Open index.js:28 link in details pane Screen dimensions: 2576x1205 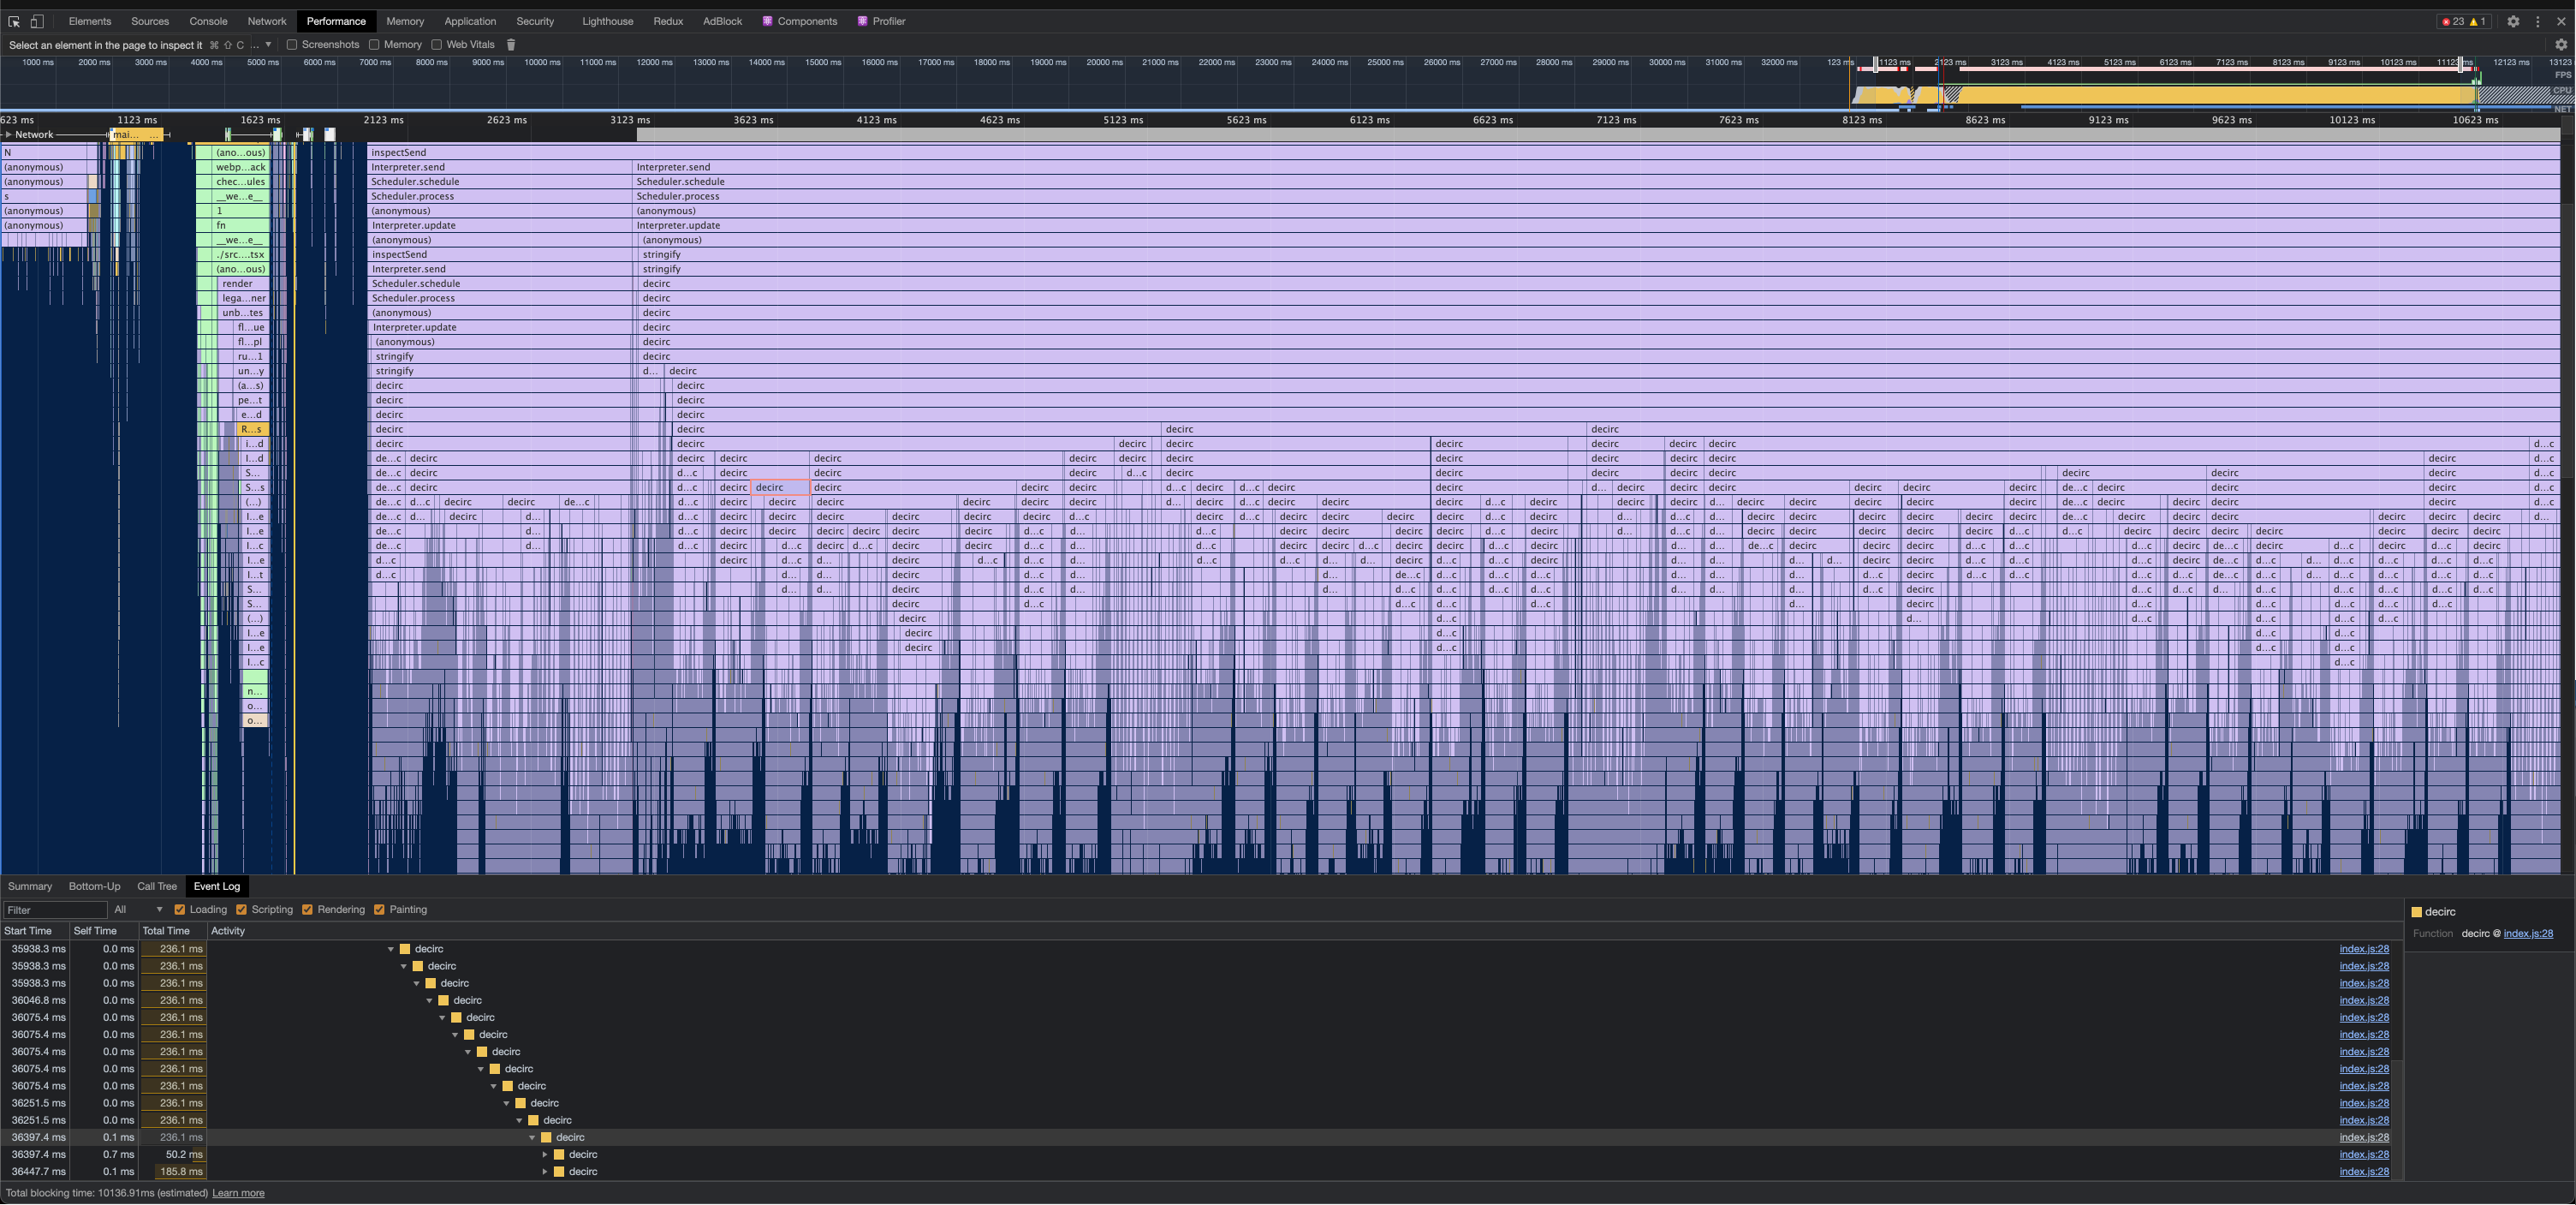coord(2527,934)
